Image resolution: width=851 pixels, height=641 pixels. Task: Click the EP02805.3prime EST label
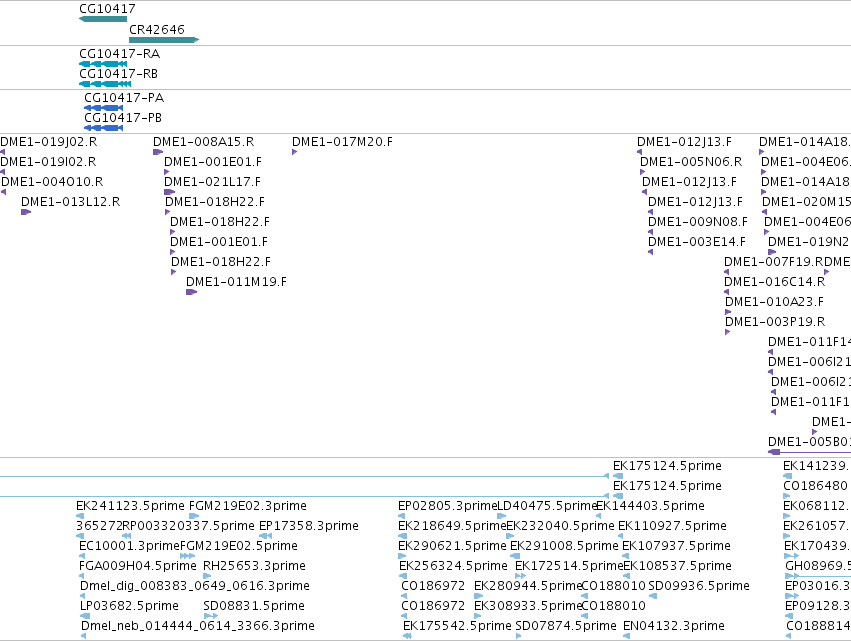[x=448, y=506]
